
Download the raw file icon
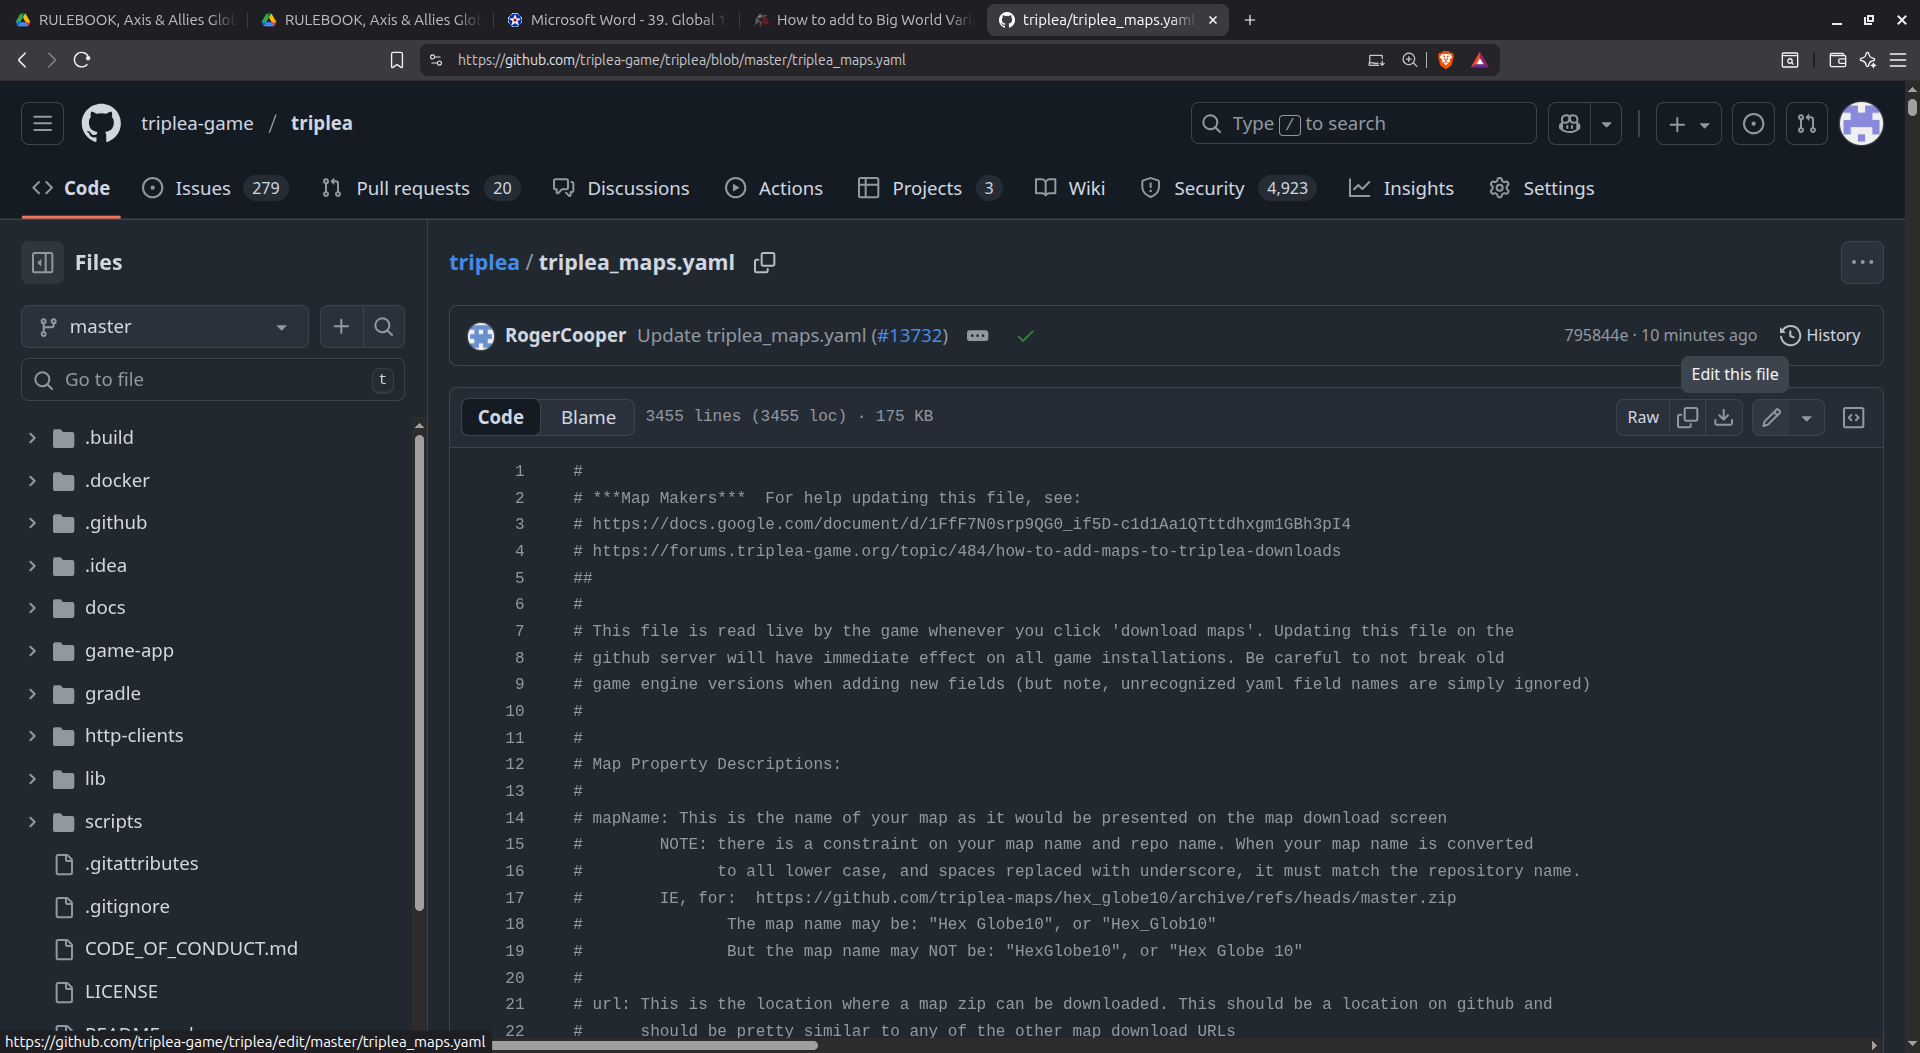coord(1723,417)
